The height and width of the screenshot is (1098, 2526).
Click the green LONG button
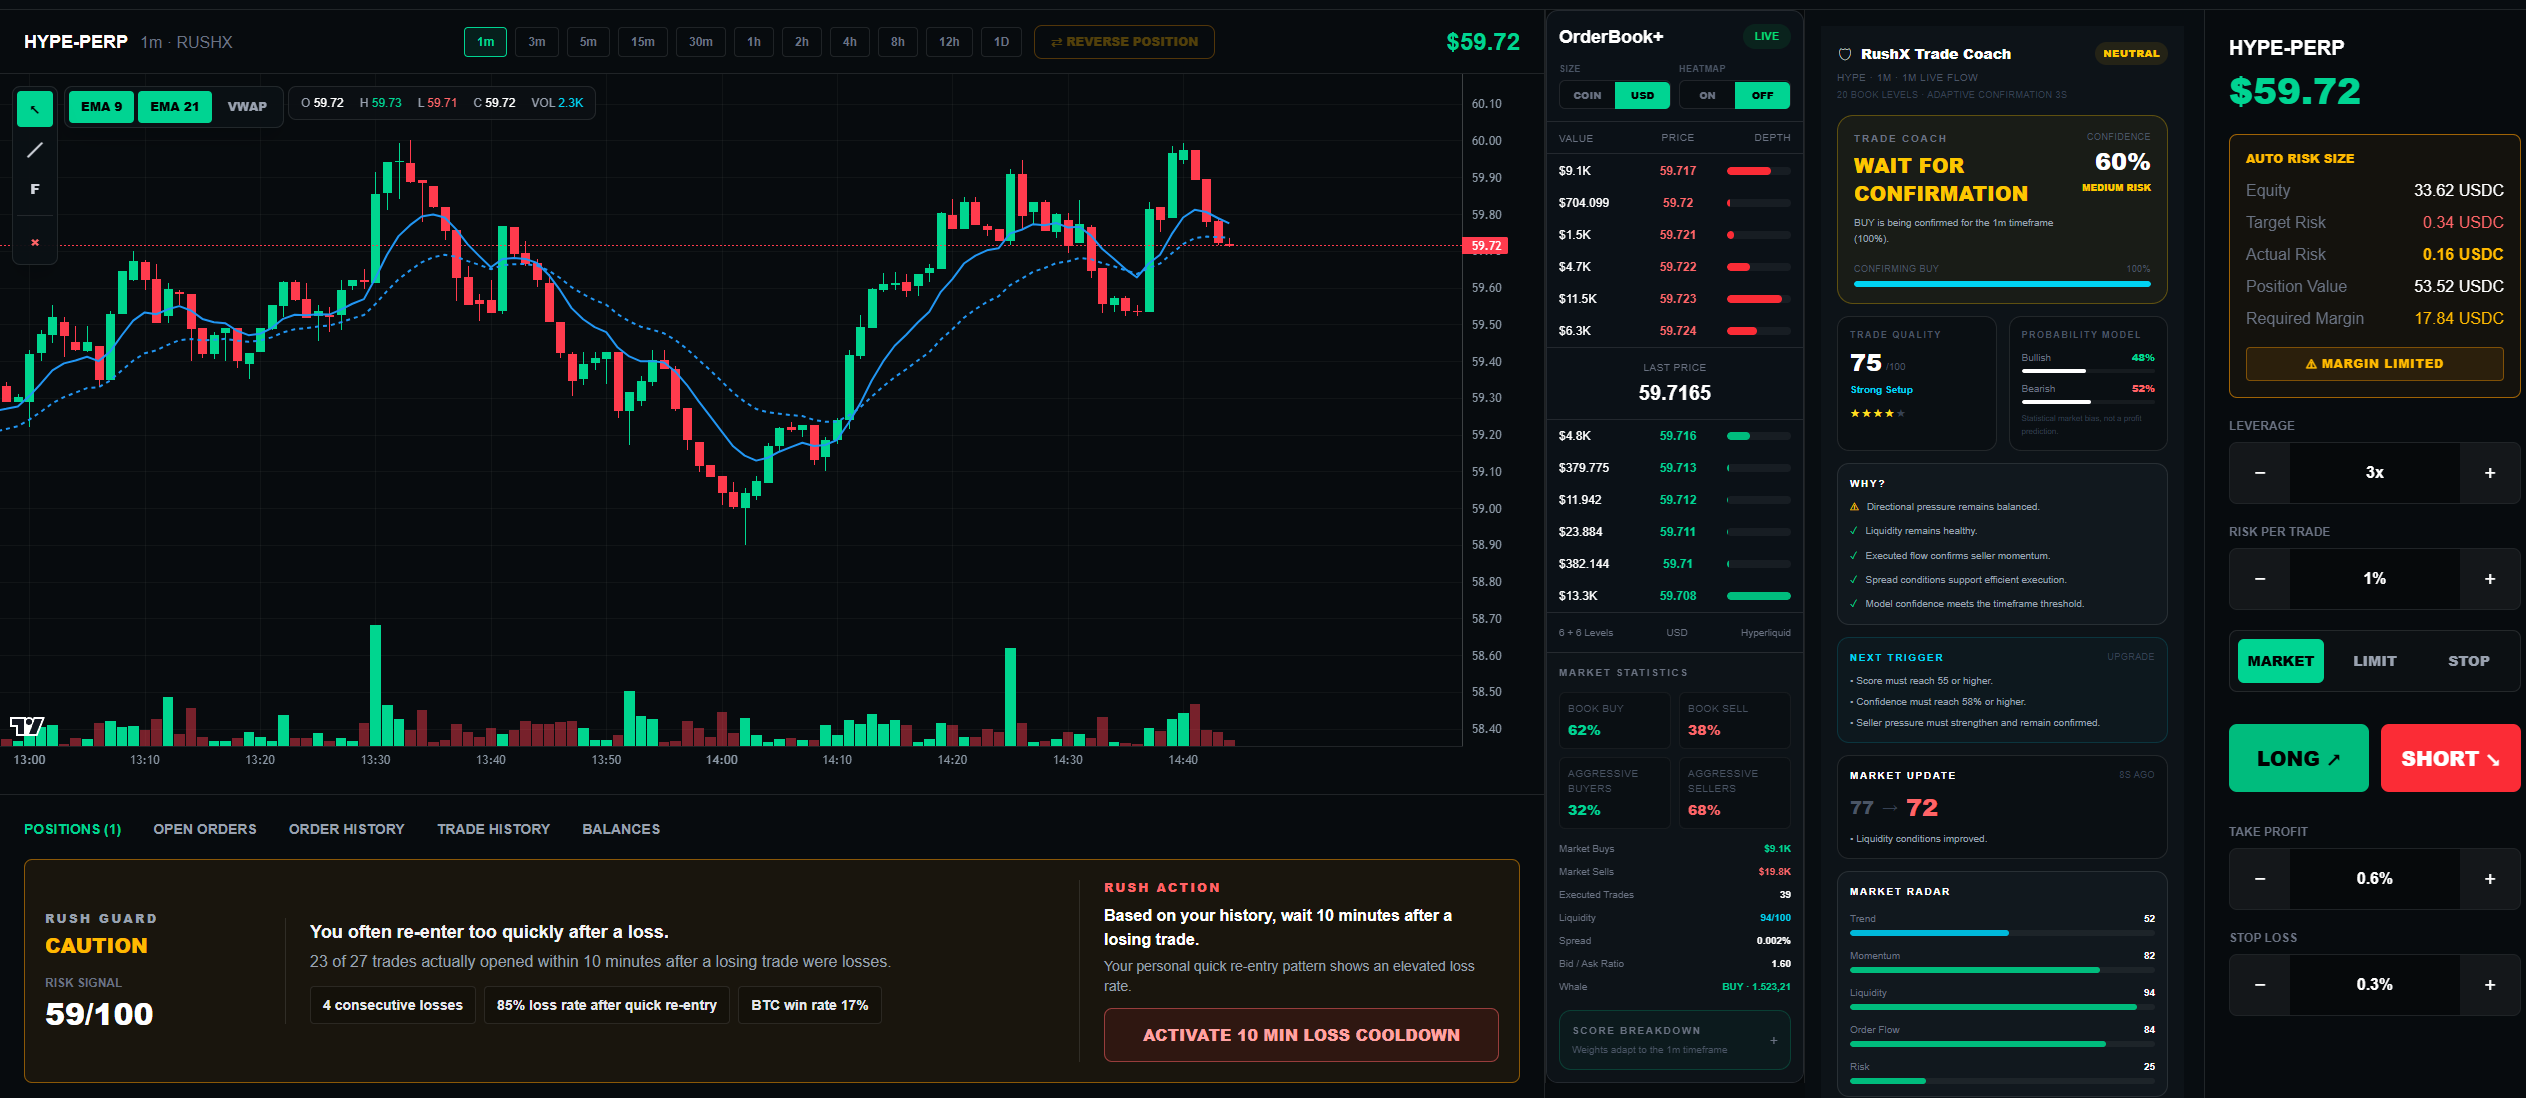pyautogui.click(x=2298, y=759)
